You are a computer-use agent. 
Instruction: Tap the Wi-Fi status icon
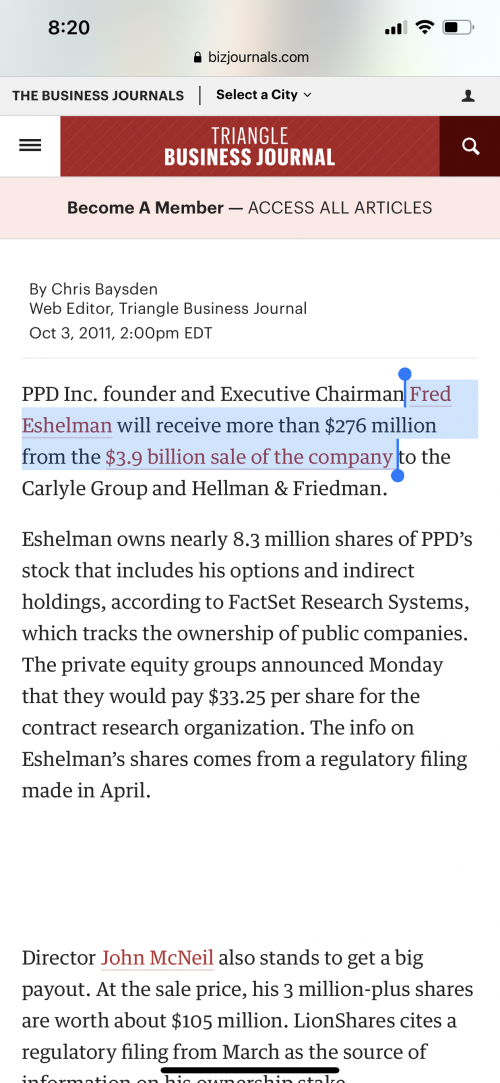coord(425,28)
